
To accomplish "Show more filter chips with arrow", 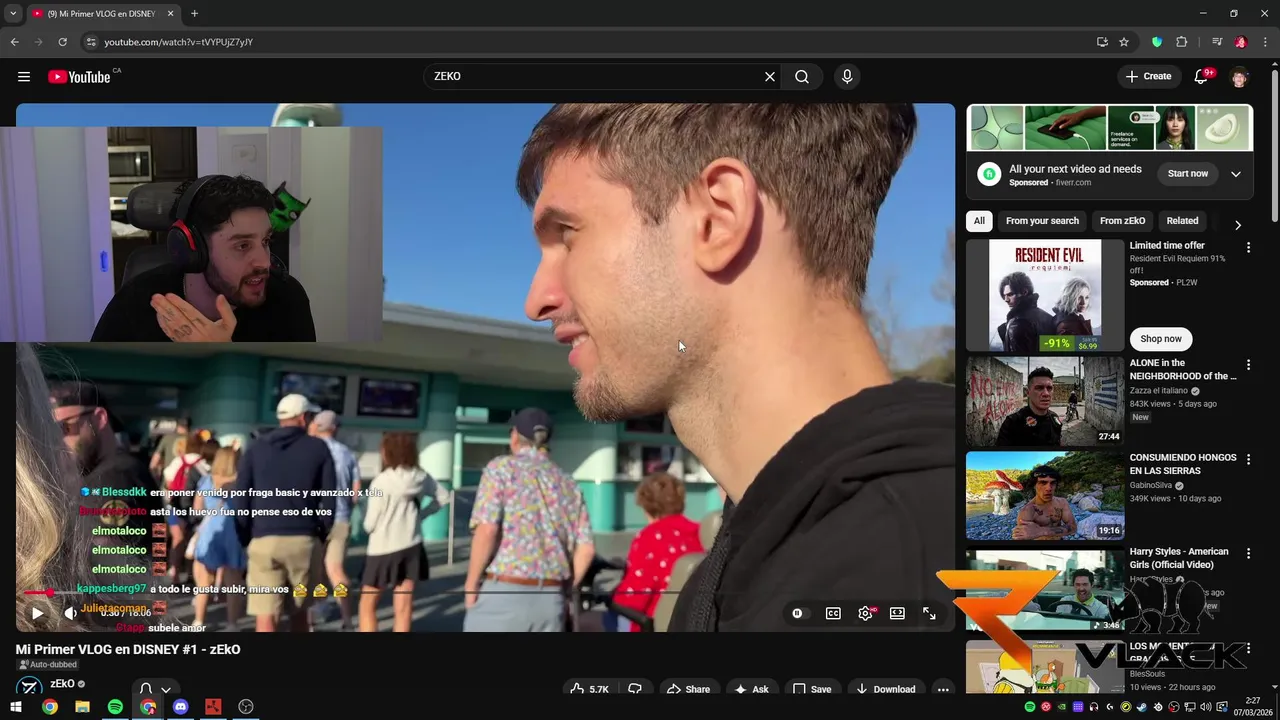I will [1238, 225].
